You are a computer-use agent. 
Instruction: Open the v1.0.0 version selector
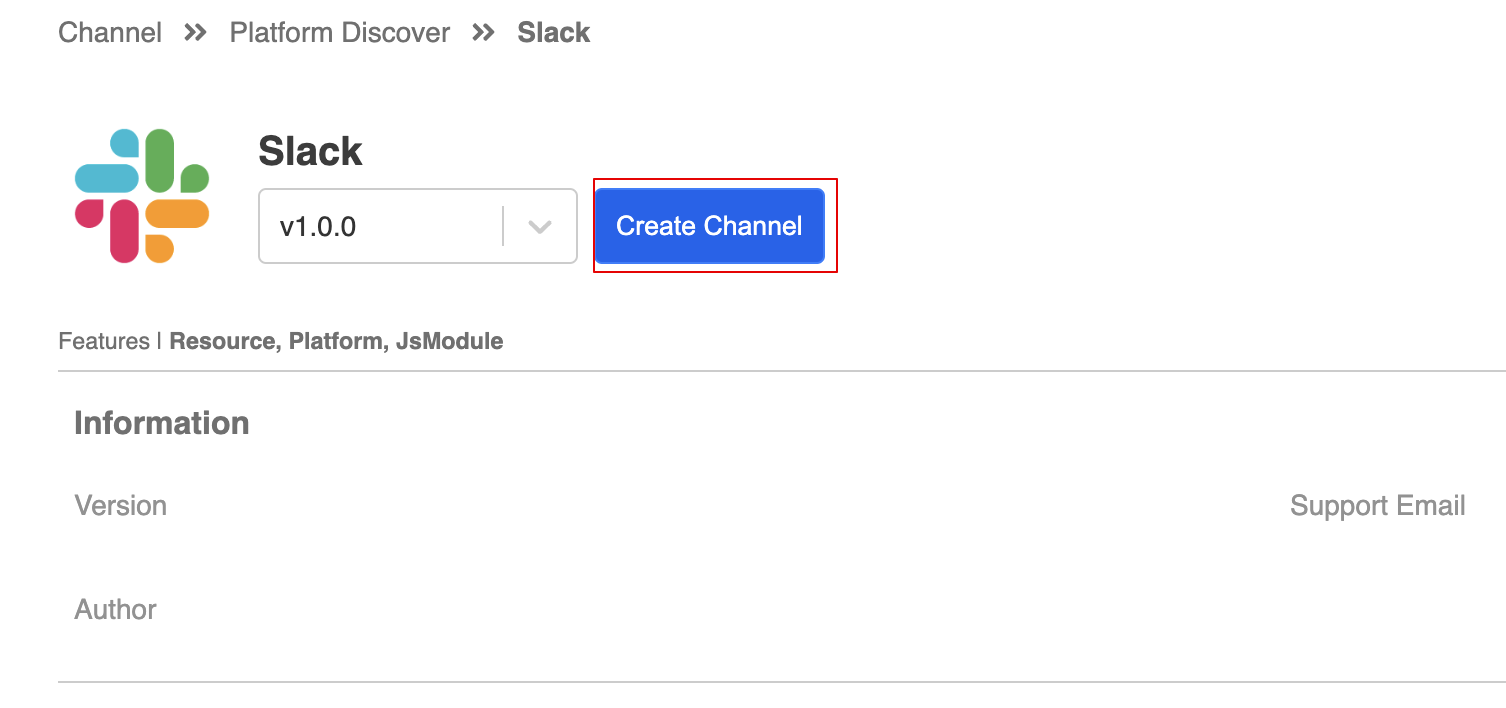point(380,227)
